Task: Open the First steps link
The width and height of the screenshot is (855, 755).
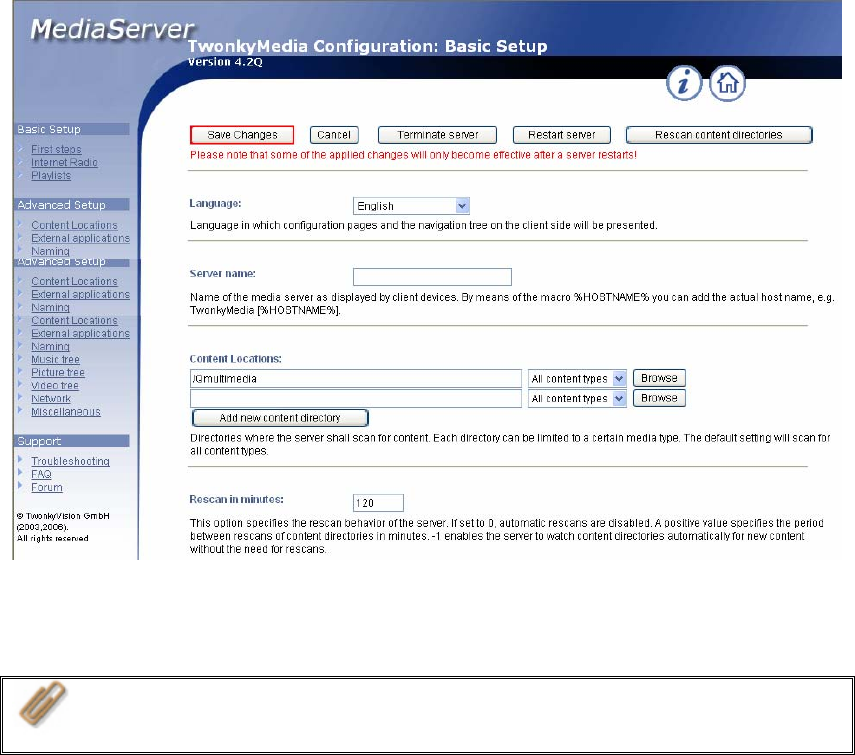Action: pos(56,149)
